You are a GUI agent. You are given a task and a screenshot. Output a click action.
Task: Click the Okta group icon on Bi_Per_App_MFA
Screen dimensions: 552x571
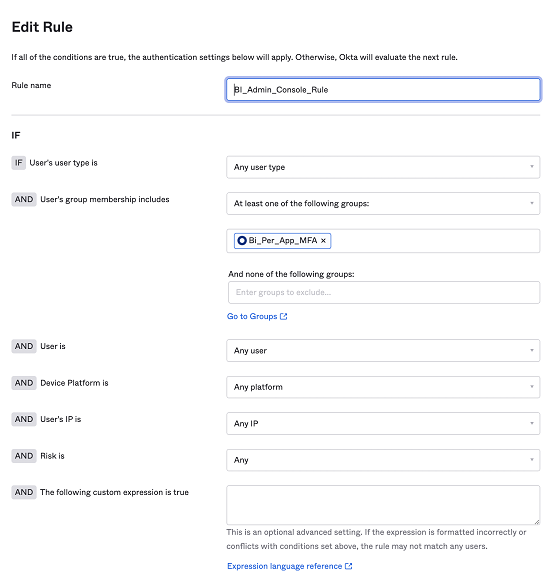[x=242, y=241]
